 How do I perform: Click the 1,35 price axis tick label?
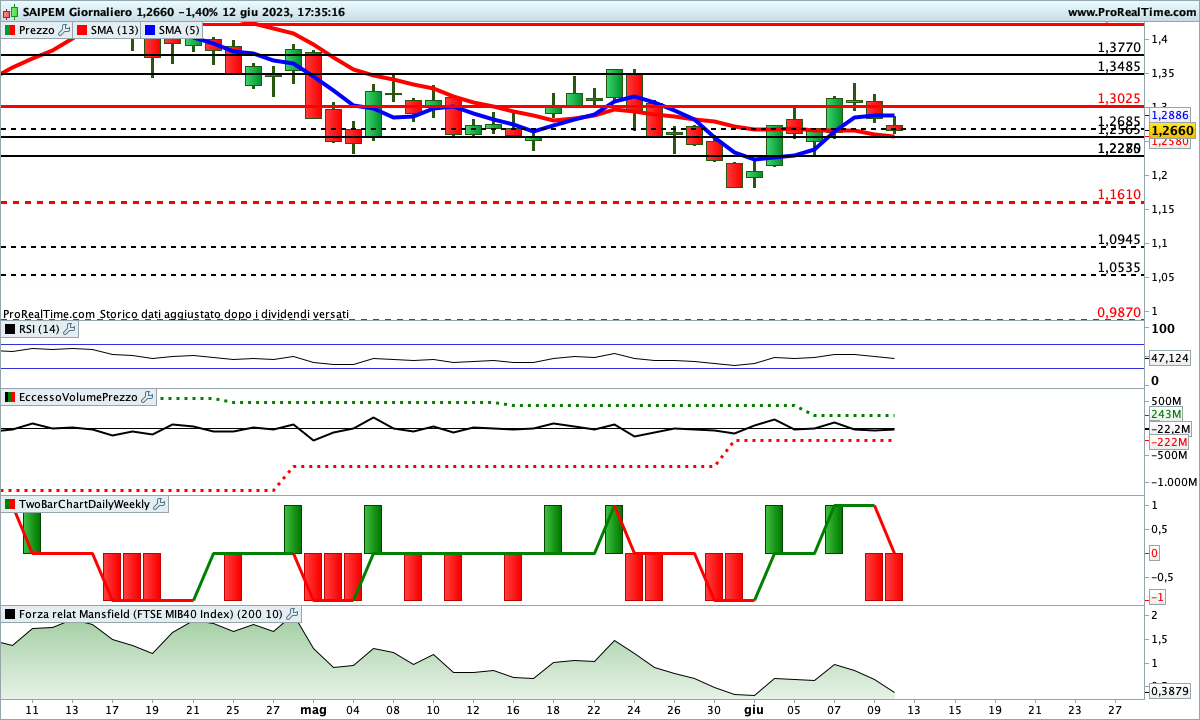coord(1163,73)
